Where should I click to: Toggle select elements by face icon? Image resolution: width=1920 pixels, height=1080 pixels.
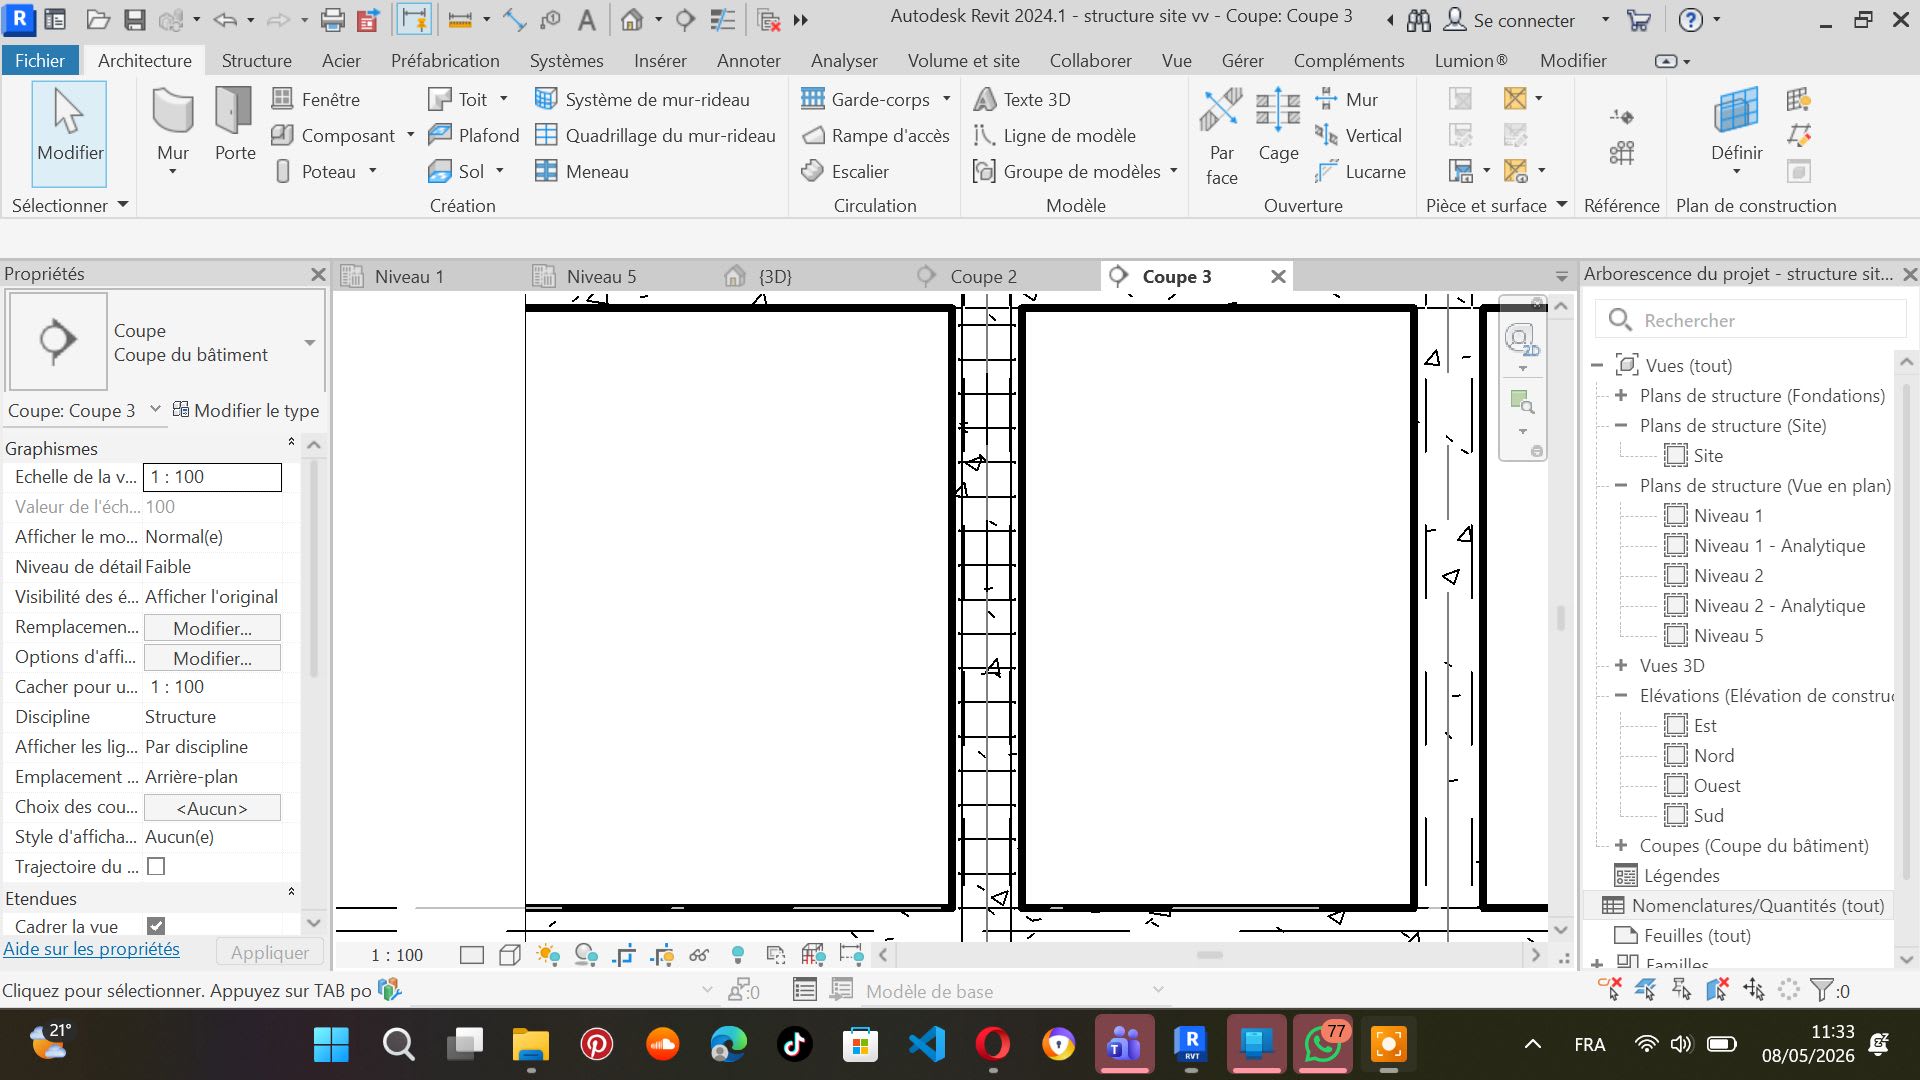tap(1718, 990)
